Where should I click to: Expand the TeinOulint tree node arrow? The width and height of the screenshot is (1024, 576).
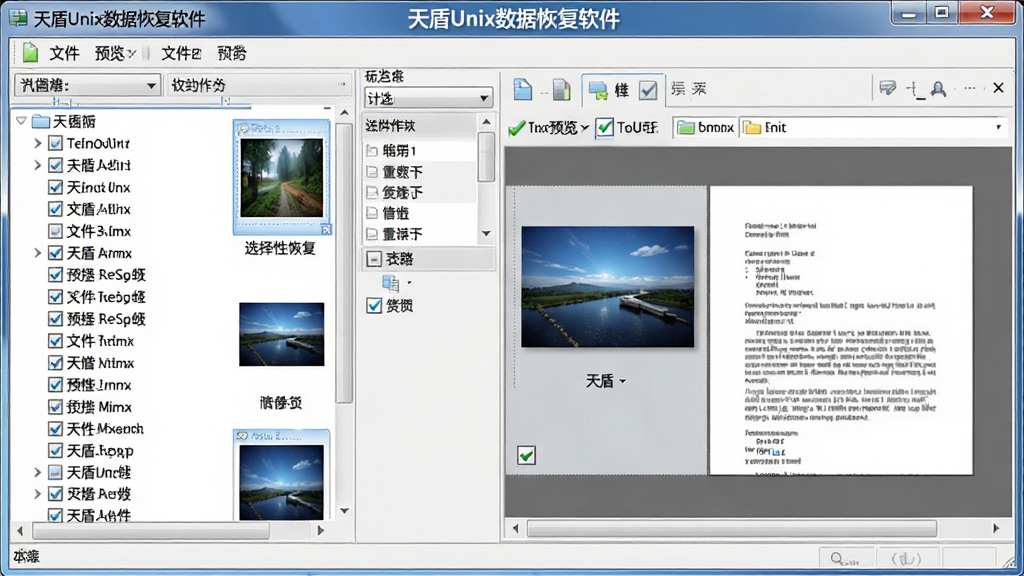[x=37, y=144]
